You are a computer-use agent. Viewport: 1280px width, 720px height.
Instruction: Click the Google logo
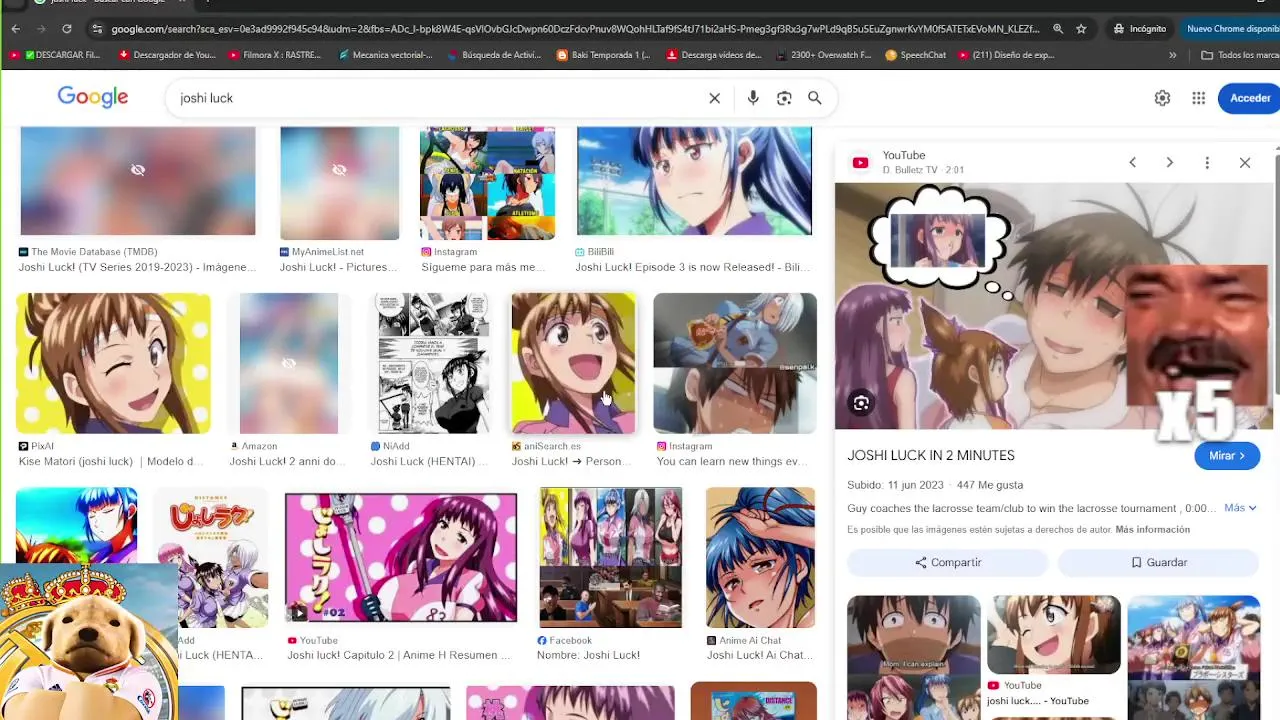tap(93, 97)
